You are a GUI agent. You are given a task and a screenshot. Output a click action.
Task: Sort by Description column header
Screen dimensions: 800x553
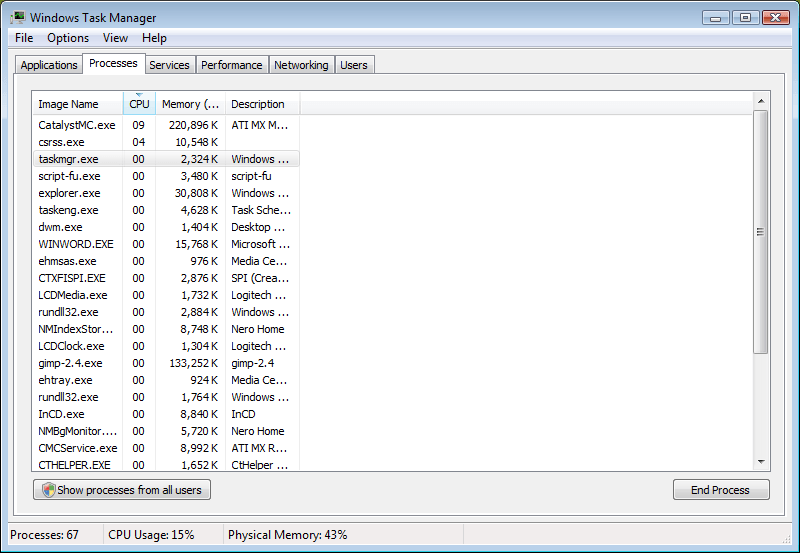pos(262,104)
